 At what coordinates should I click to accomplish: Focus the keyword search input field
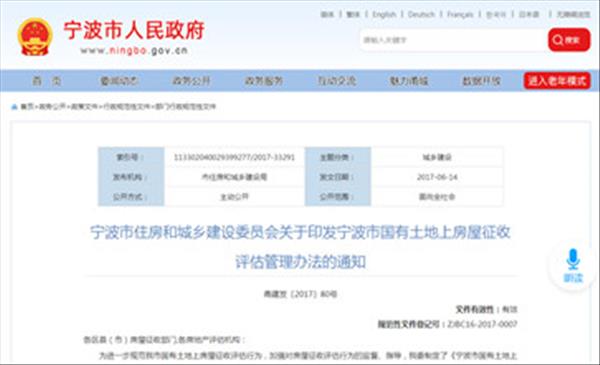click(x=453, y=40)
